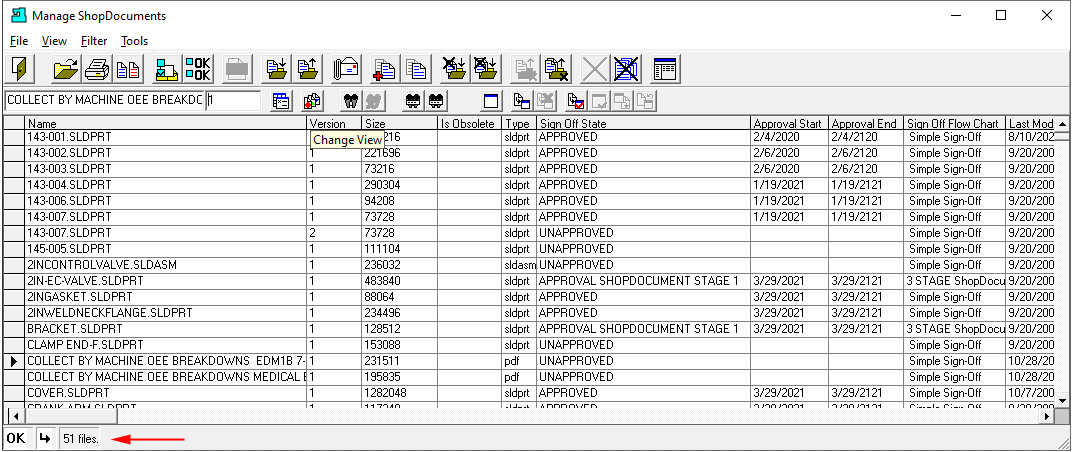The height and width of the screenshot is (452, 1073).
Task: Select the 2INWELDNECKFLANGE.SLDPRT file name
Action: [109, 313]
